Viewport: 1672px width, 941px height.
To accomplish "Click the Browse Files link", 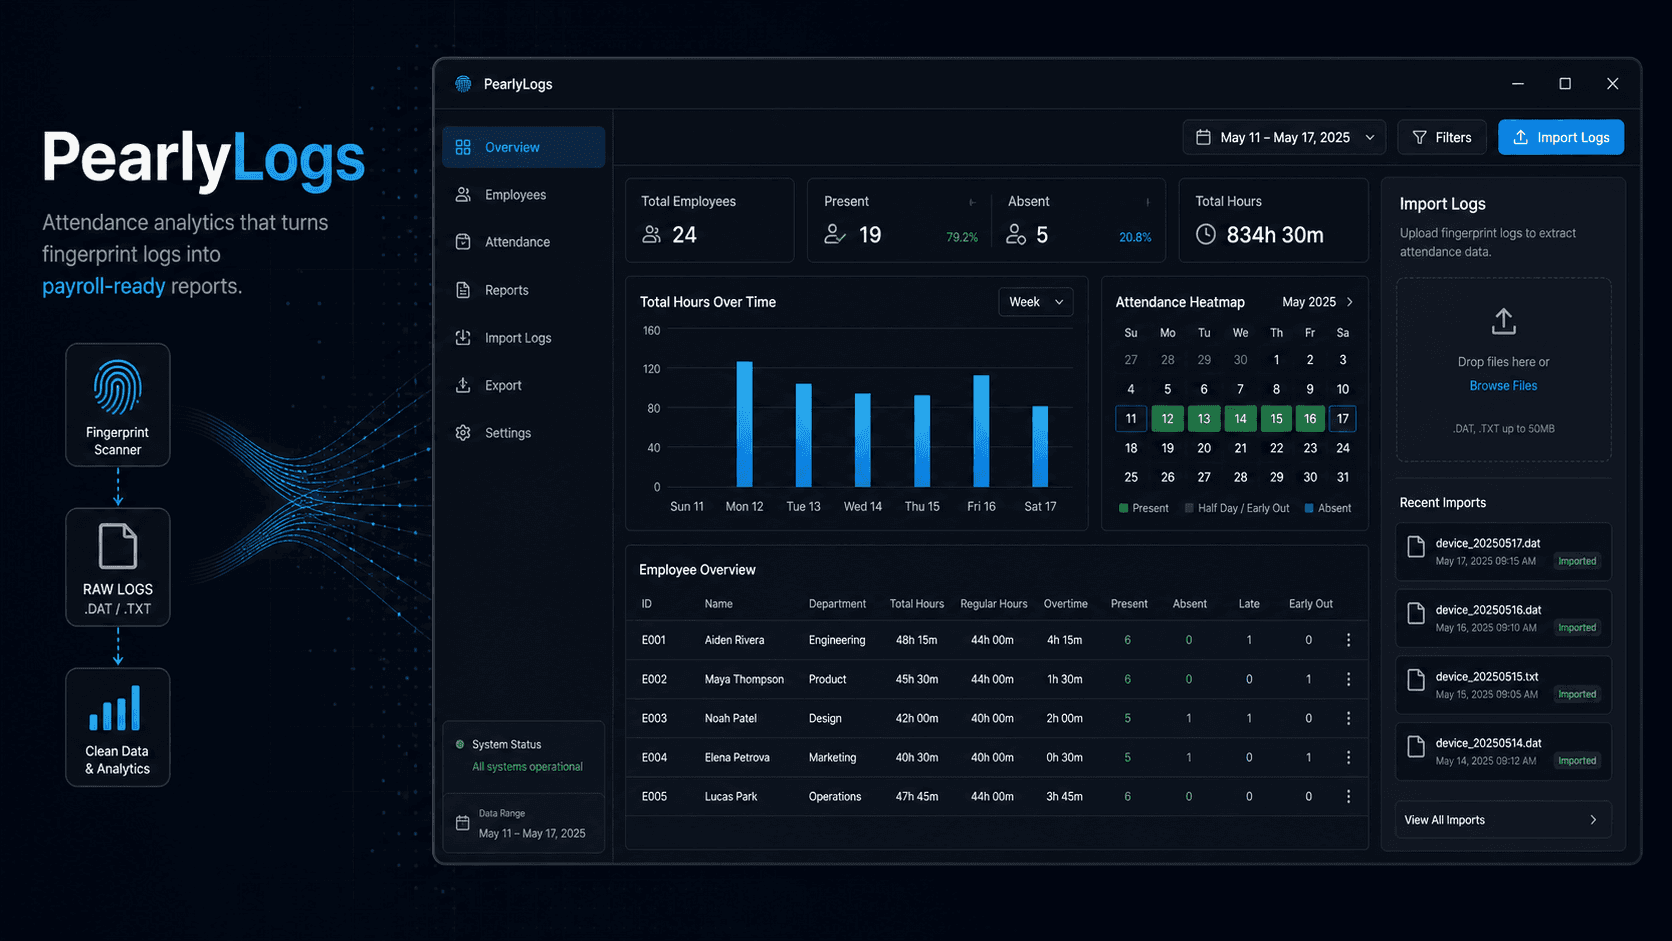I will coord(1503,386).
